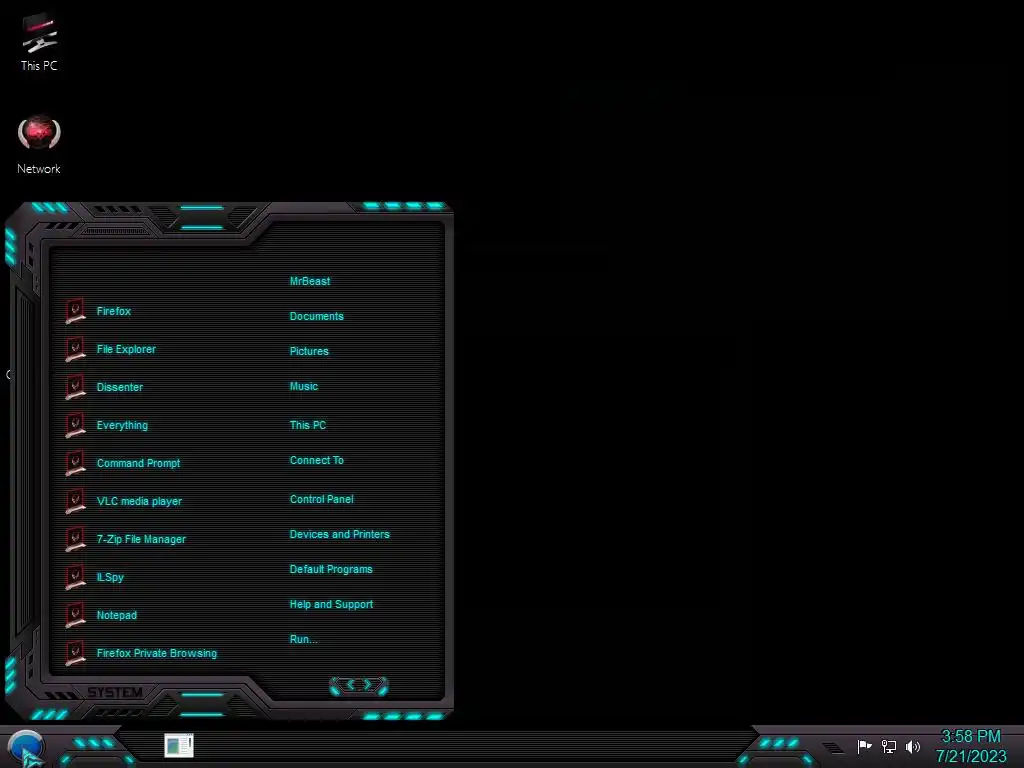Open Help and Support
This screenshot has height=768, width=1024.
point(332,605)
